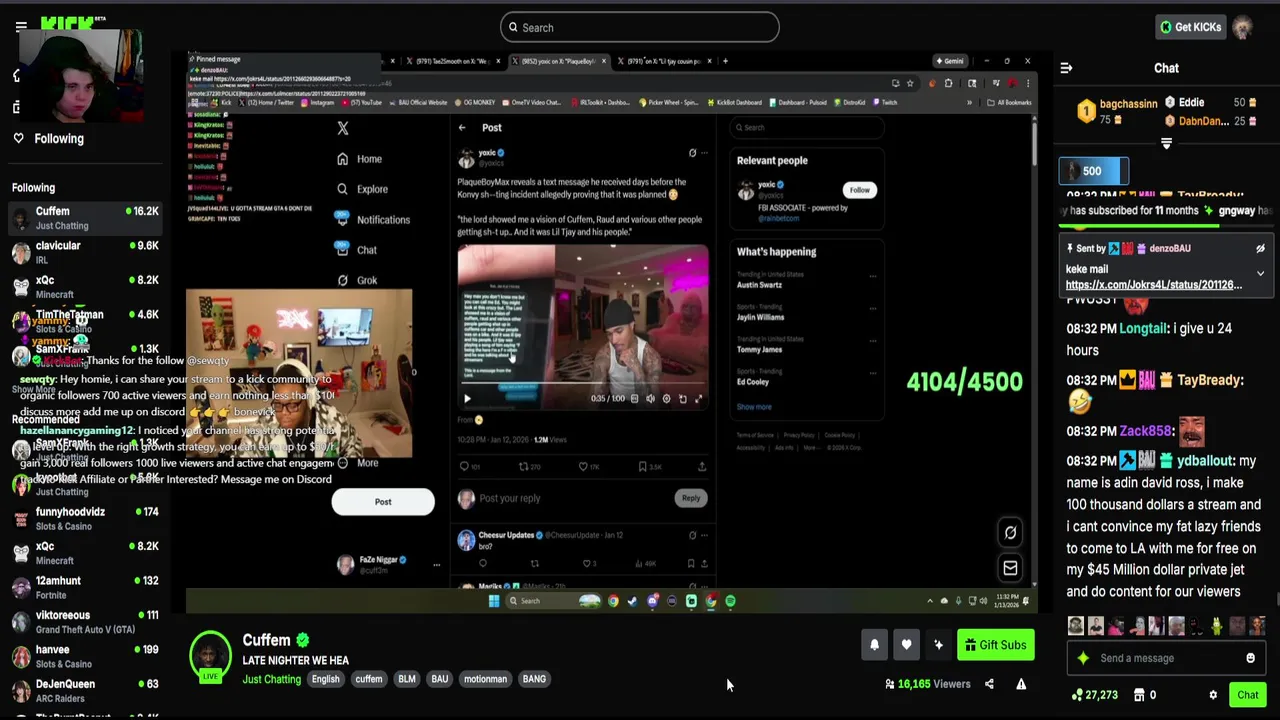Open Grok in the X sidebar
1280x720 pixels.
pos(357,280)
